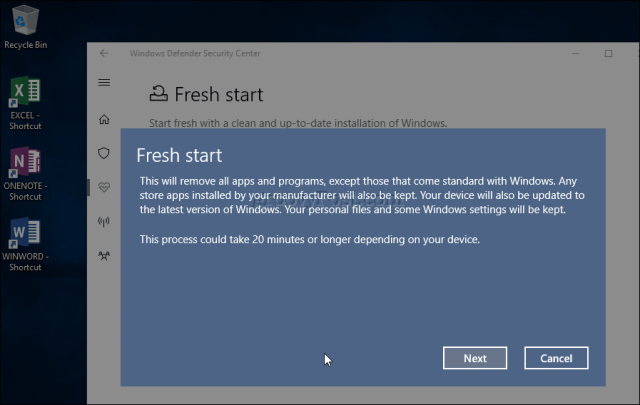Cancel the Fresh start dialog

(556, 358)
